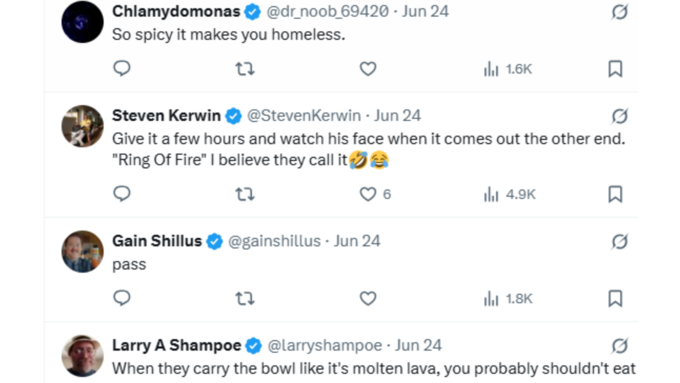The image size is (680, 383).
Task: Repost Gain Shillus's "pass" tweet
Action: click(245, 299)
